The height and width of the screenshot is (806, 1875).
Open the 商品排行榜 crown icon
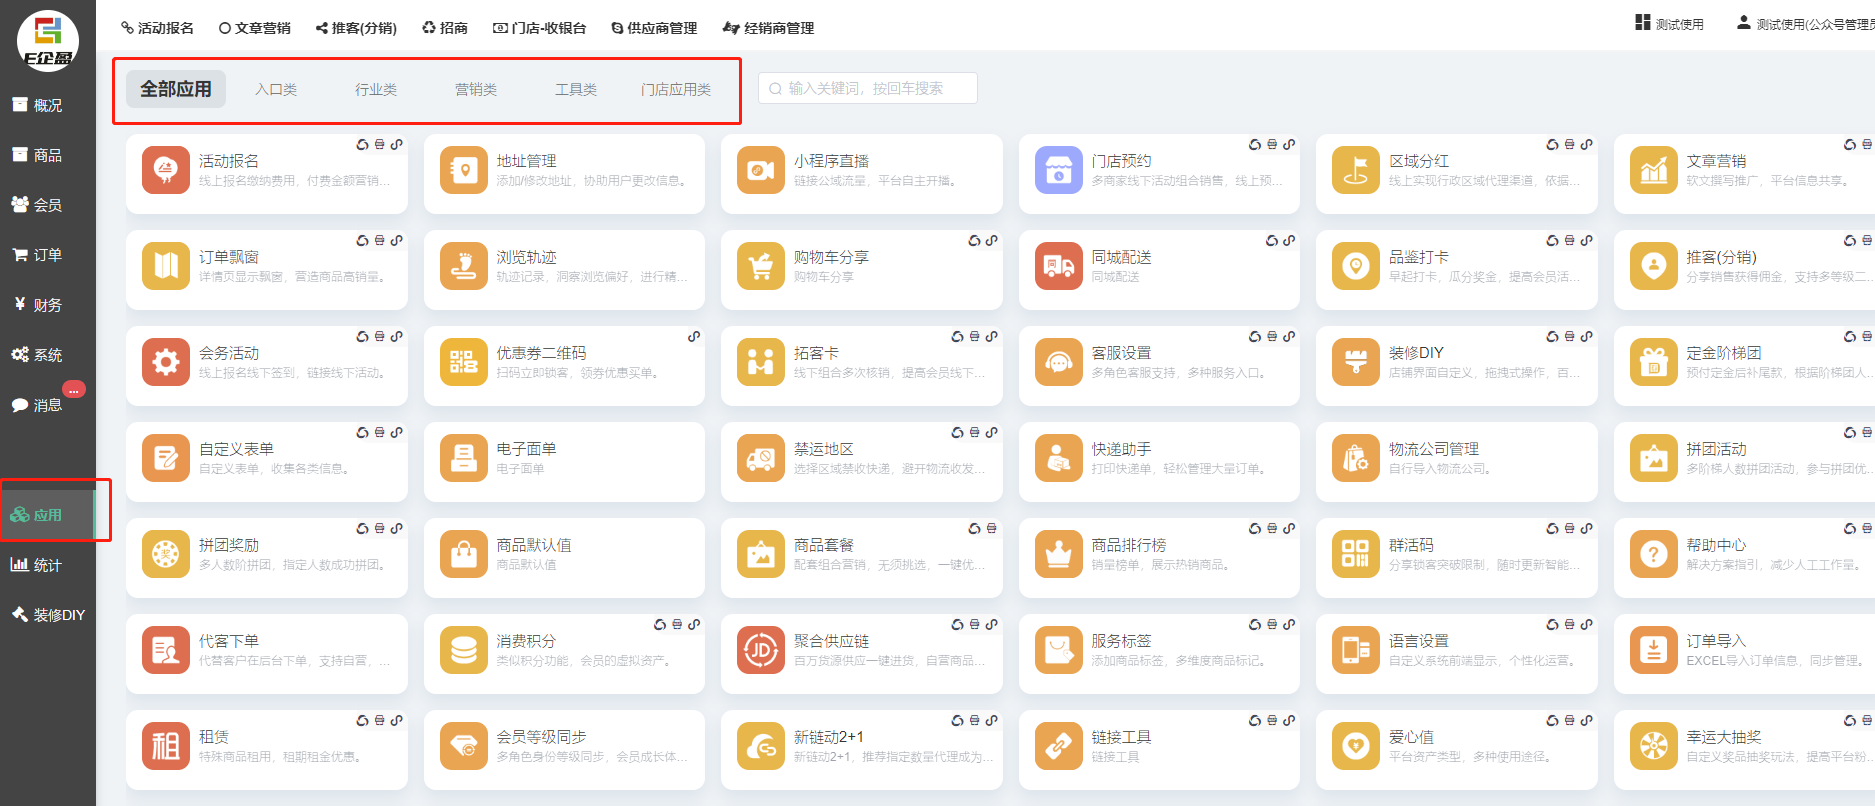1059,554
